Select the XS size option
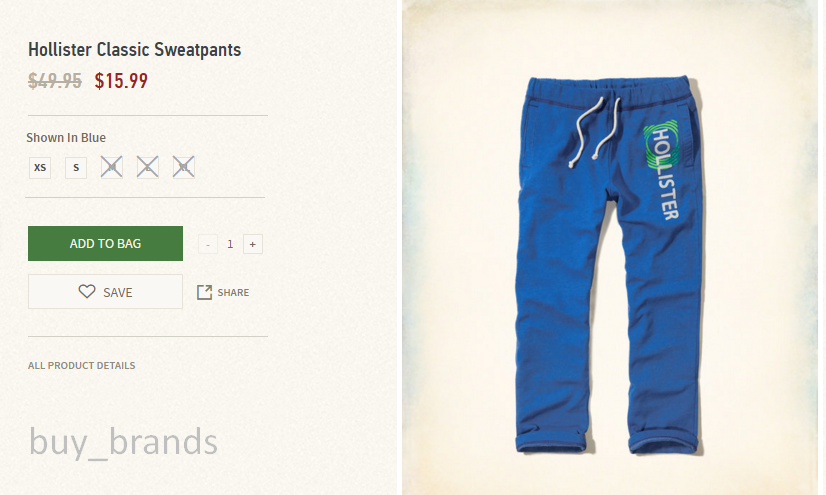Screen dimensions: 826x495 [40, 167]
